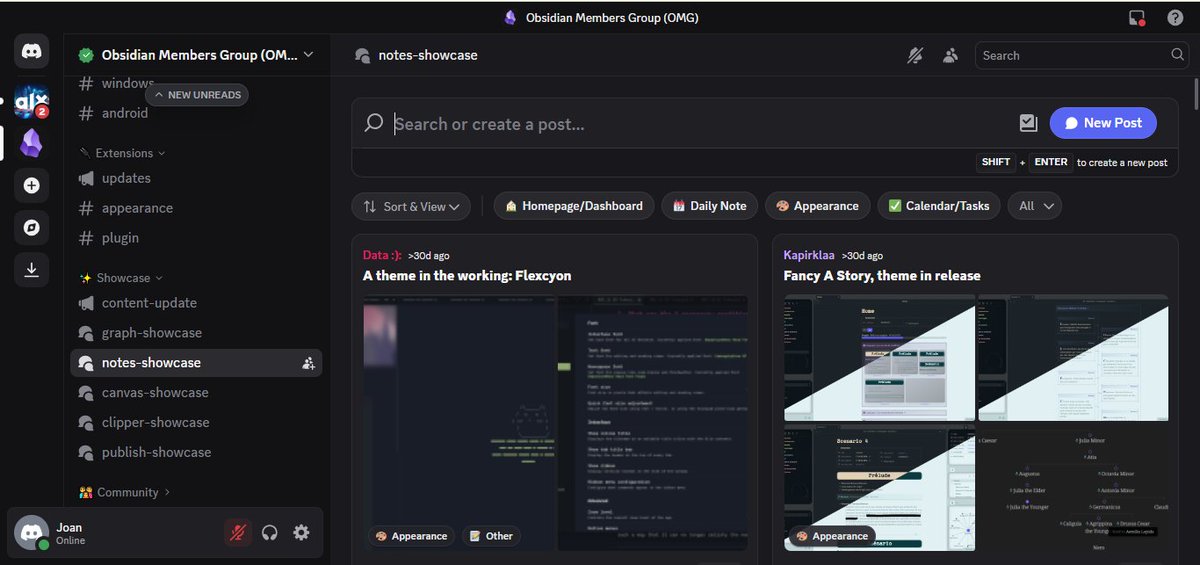
Task: Click Other tag on Flexcyon post
Action: (491, 536)
